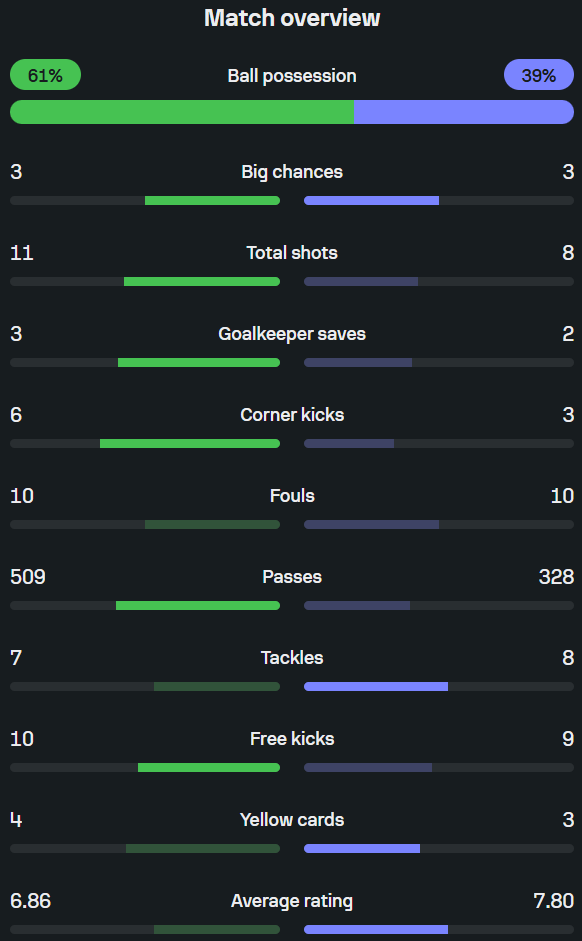Image resolution: width=582 pixels, height=941 pixels.
Task: Click the Average rating label
Action: click(x=292, y=901)
